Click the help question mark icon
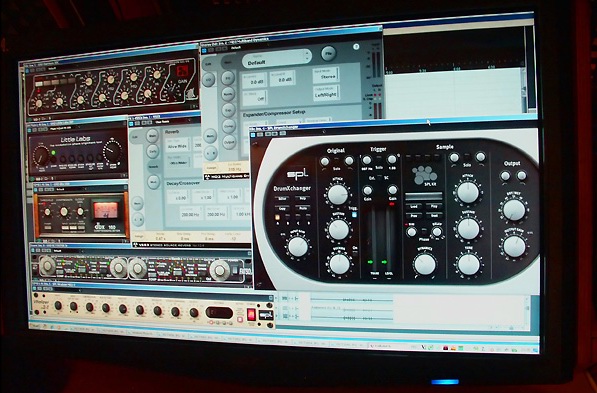Viewport: 597px width, 393px height. click(356, 47)
